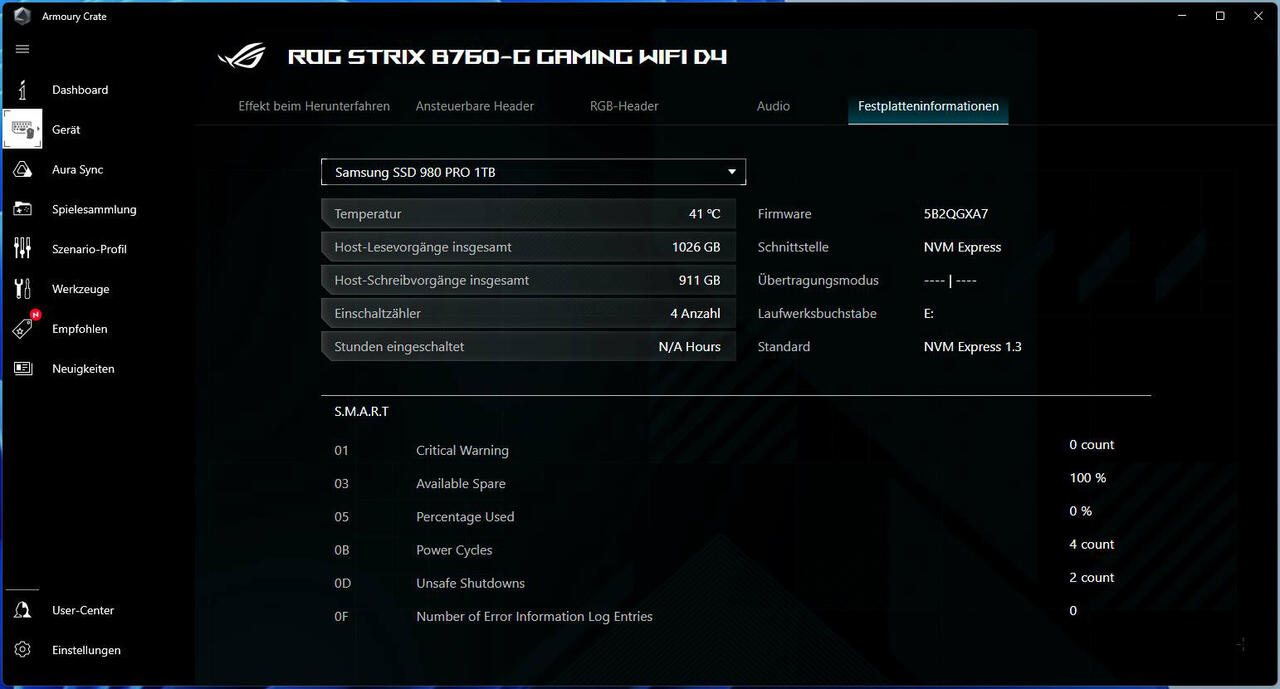
Task: Click the Neuigkeiten news icon
Action: pos(22,369)
